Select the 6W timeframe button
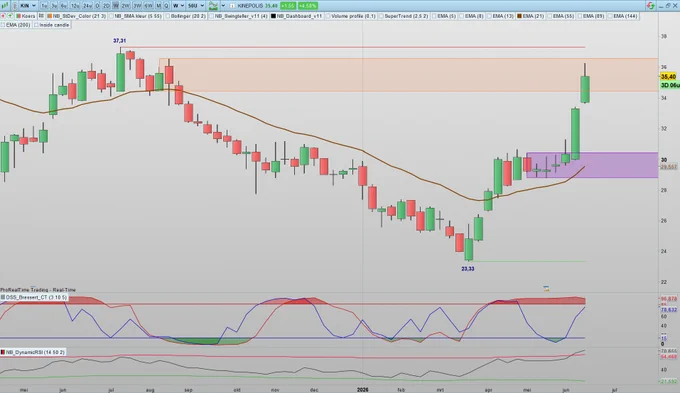This screenshot has width=680, height=393. (x=148, y=6)
